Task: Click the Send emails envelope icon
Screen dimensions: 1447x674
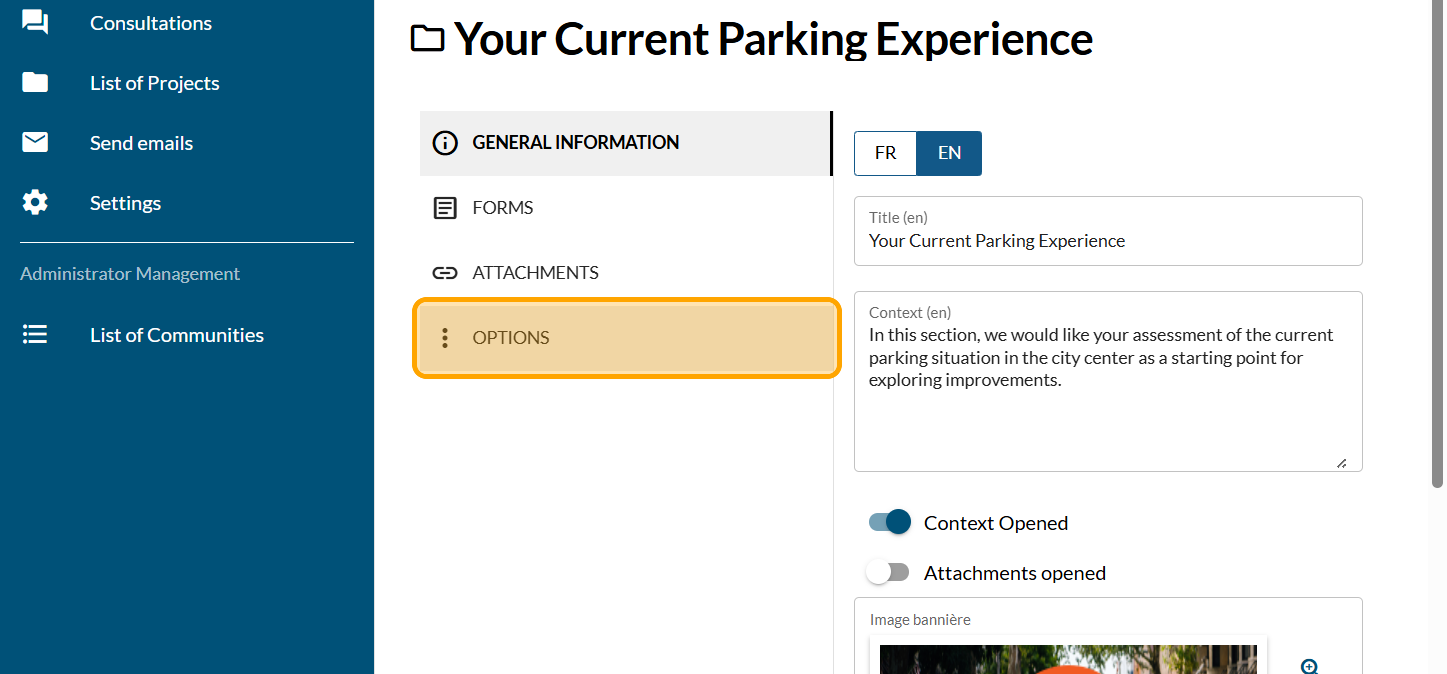Action: [35, 143]
